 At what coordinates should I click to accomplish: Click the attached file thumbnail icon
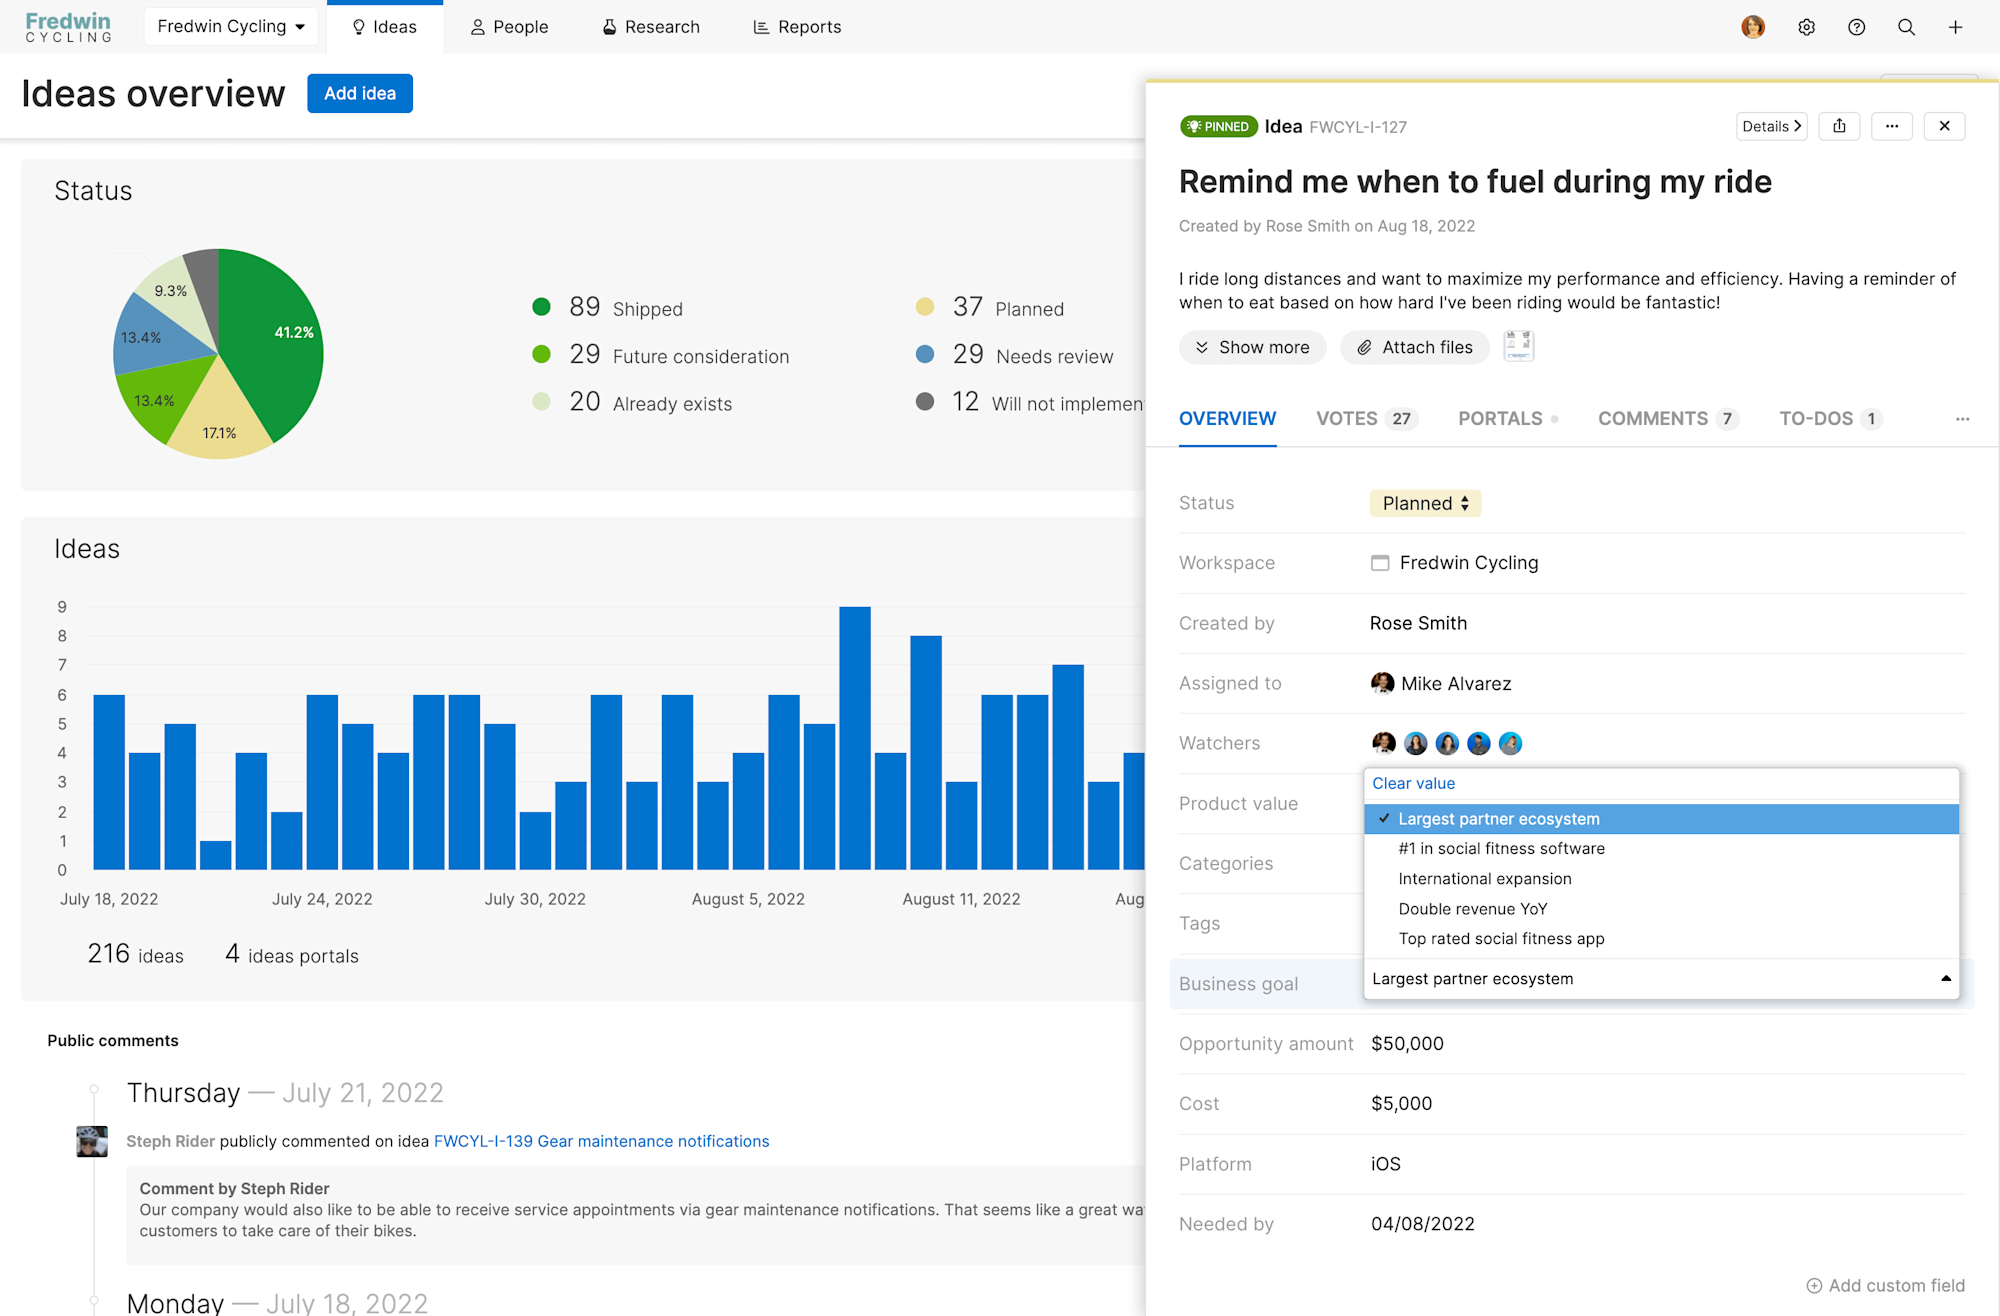pos(1518,346)
